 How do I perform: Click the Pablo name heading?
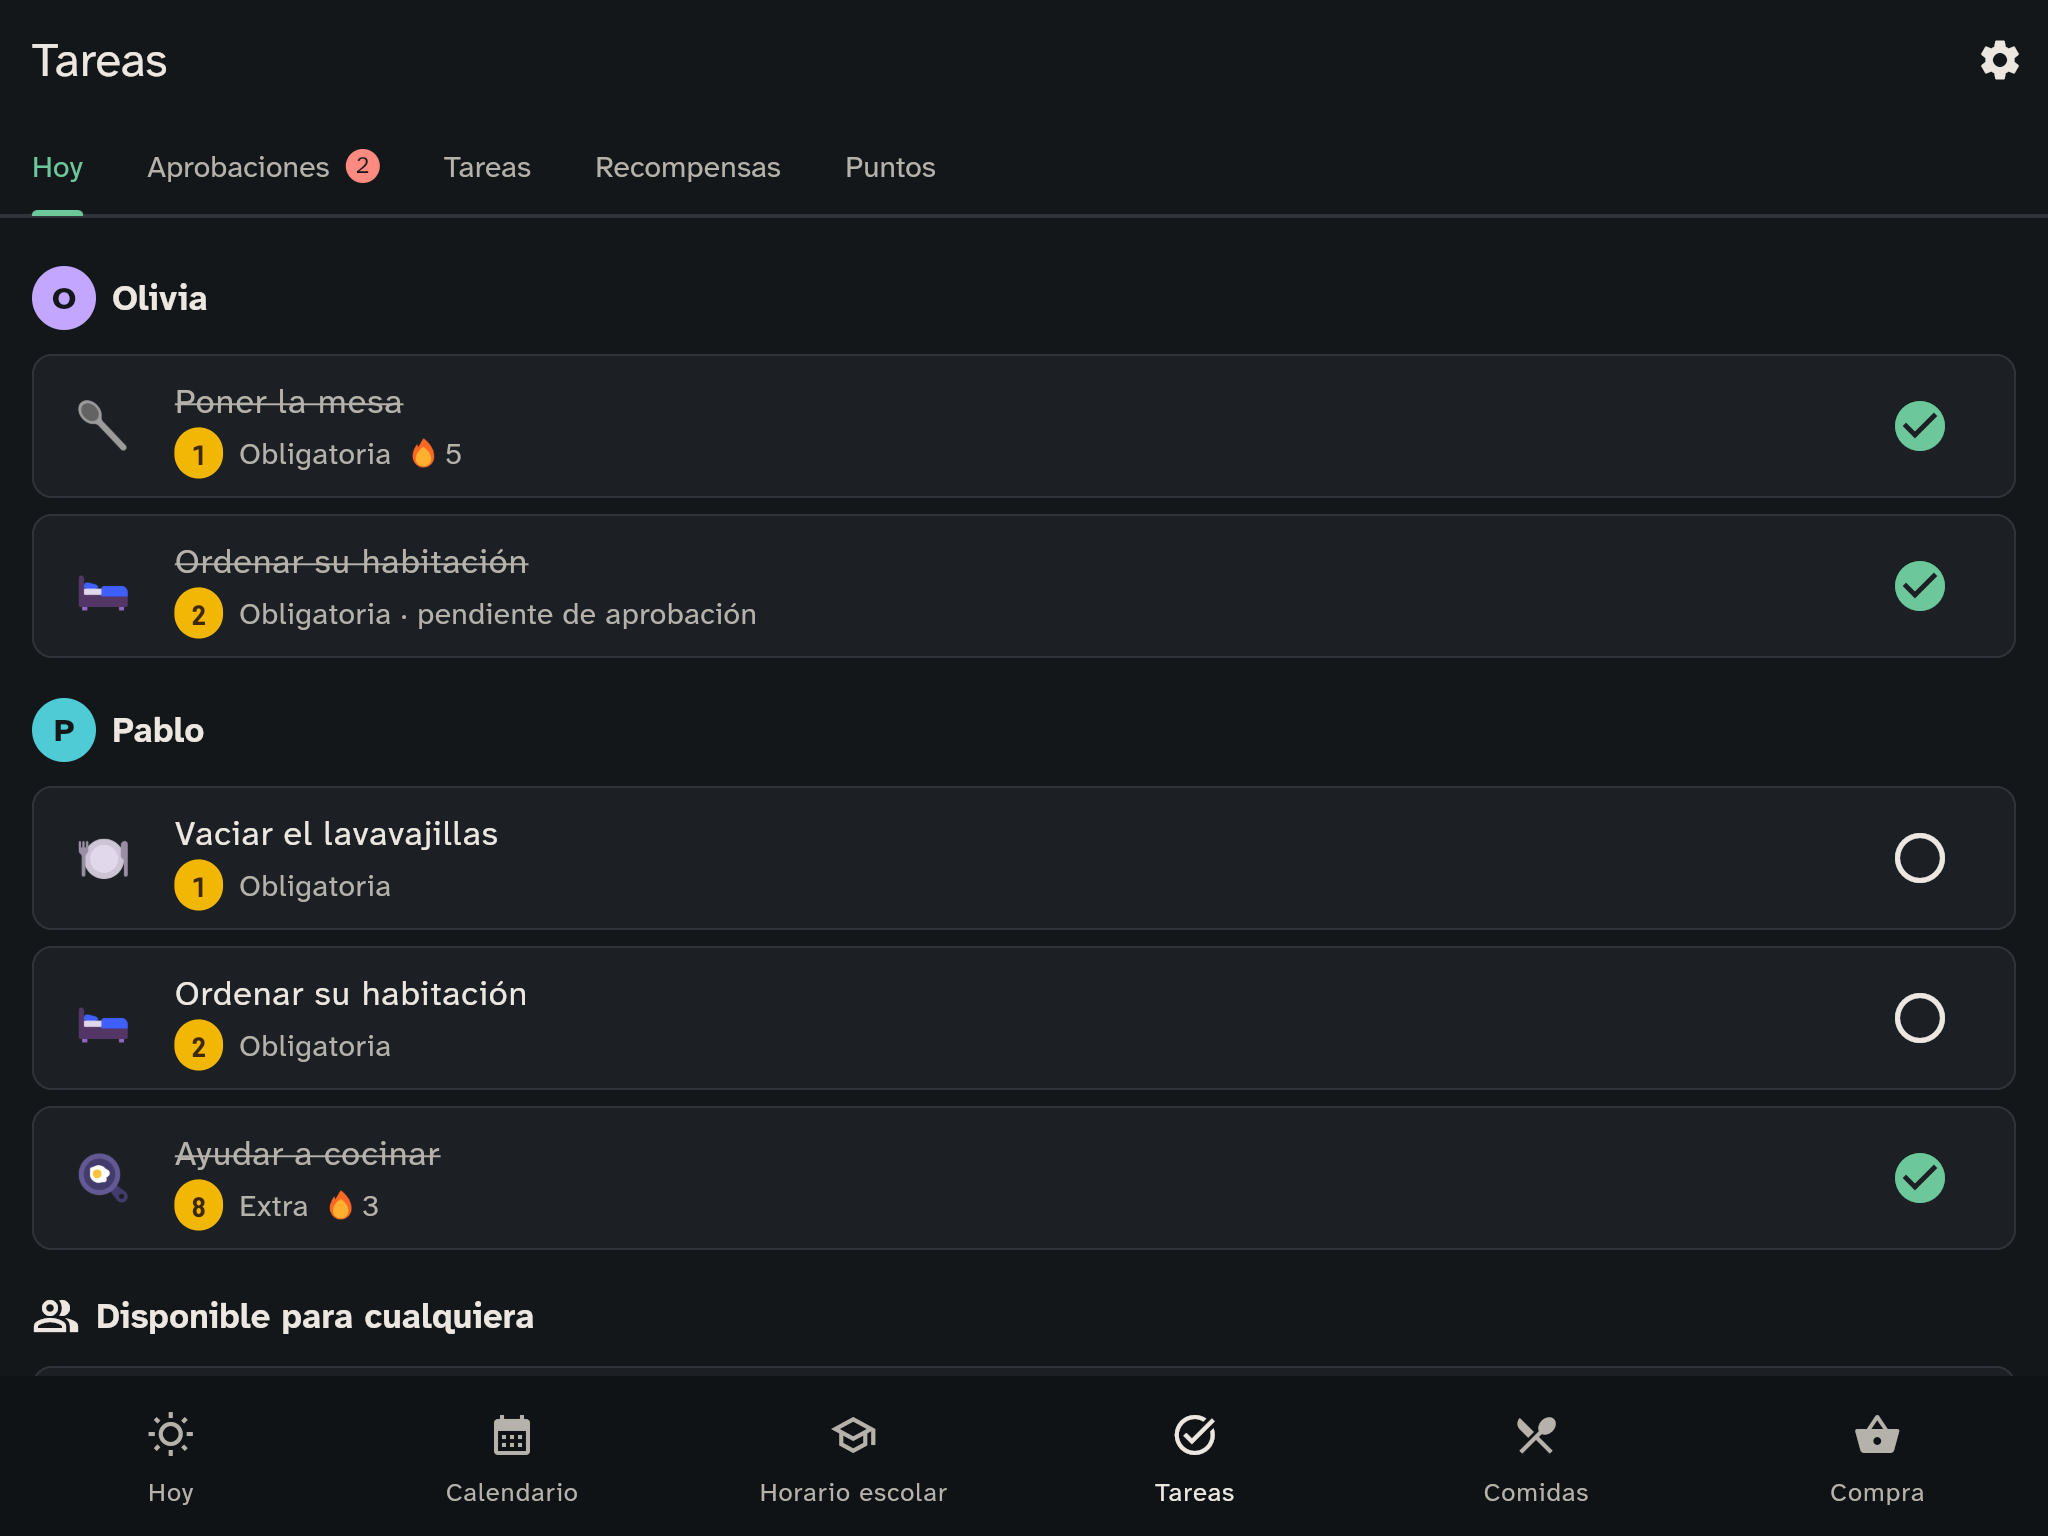pos(158,730)
